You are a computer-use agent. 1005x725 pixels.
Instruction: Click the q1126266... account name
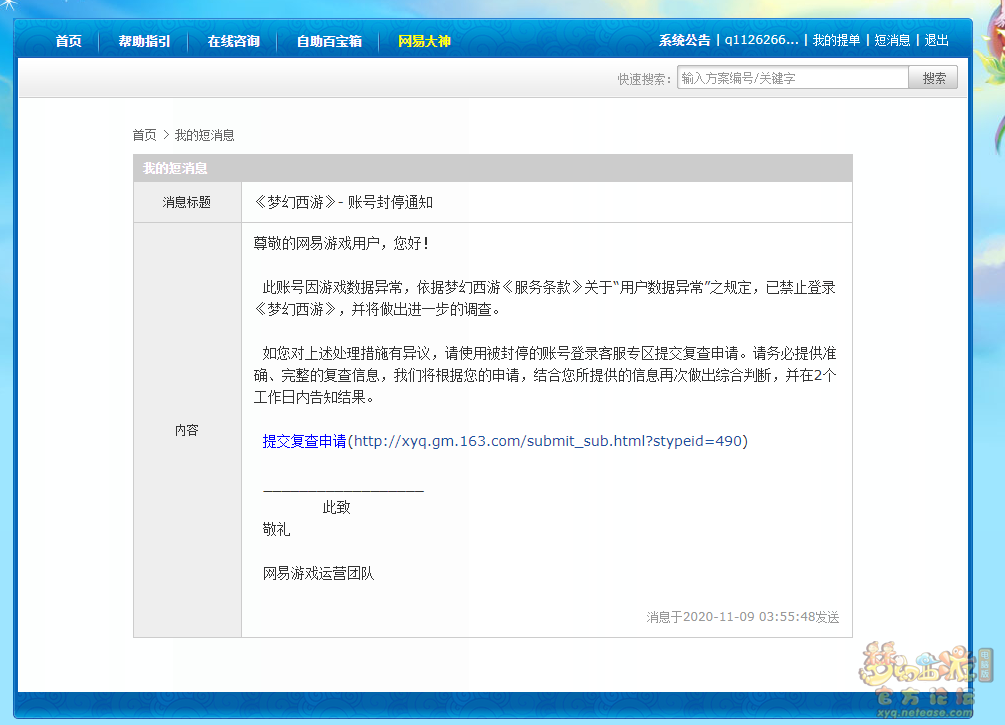coord(761,40)
